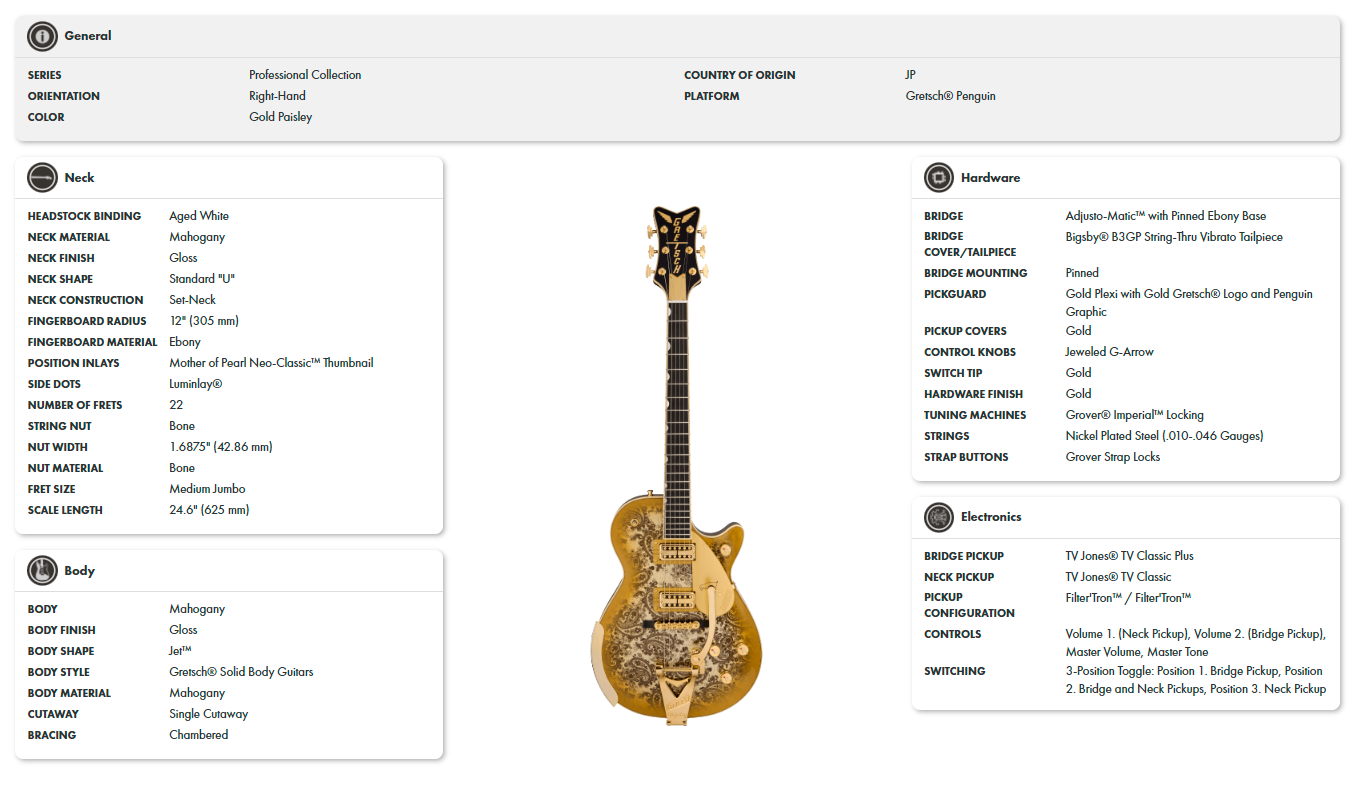Click the Jeweled G-Arrow control knobs value
The width and height of the screenshot is (1356, 791).
click(x=1109, y=352)
